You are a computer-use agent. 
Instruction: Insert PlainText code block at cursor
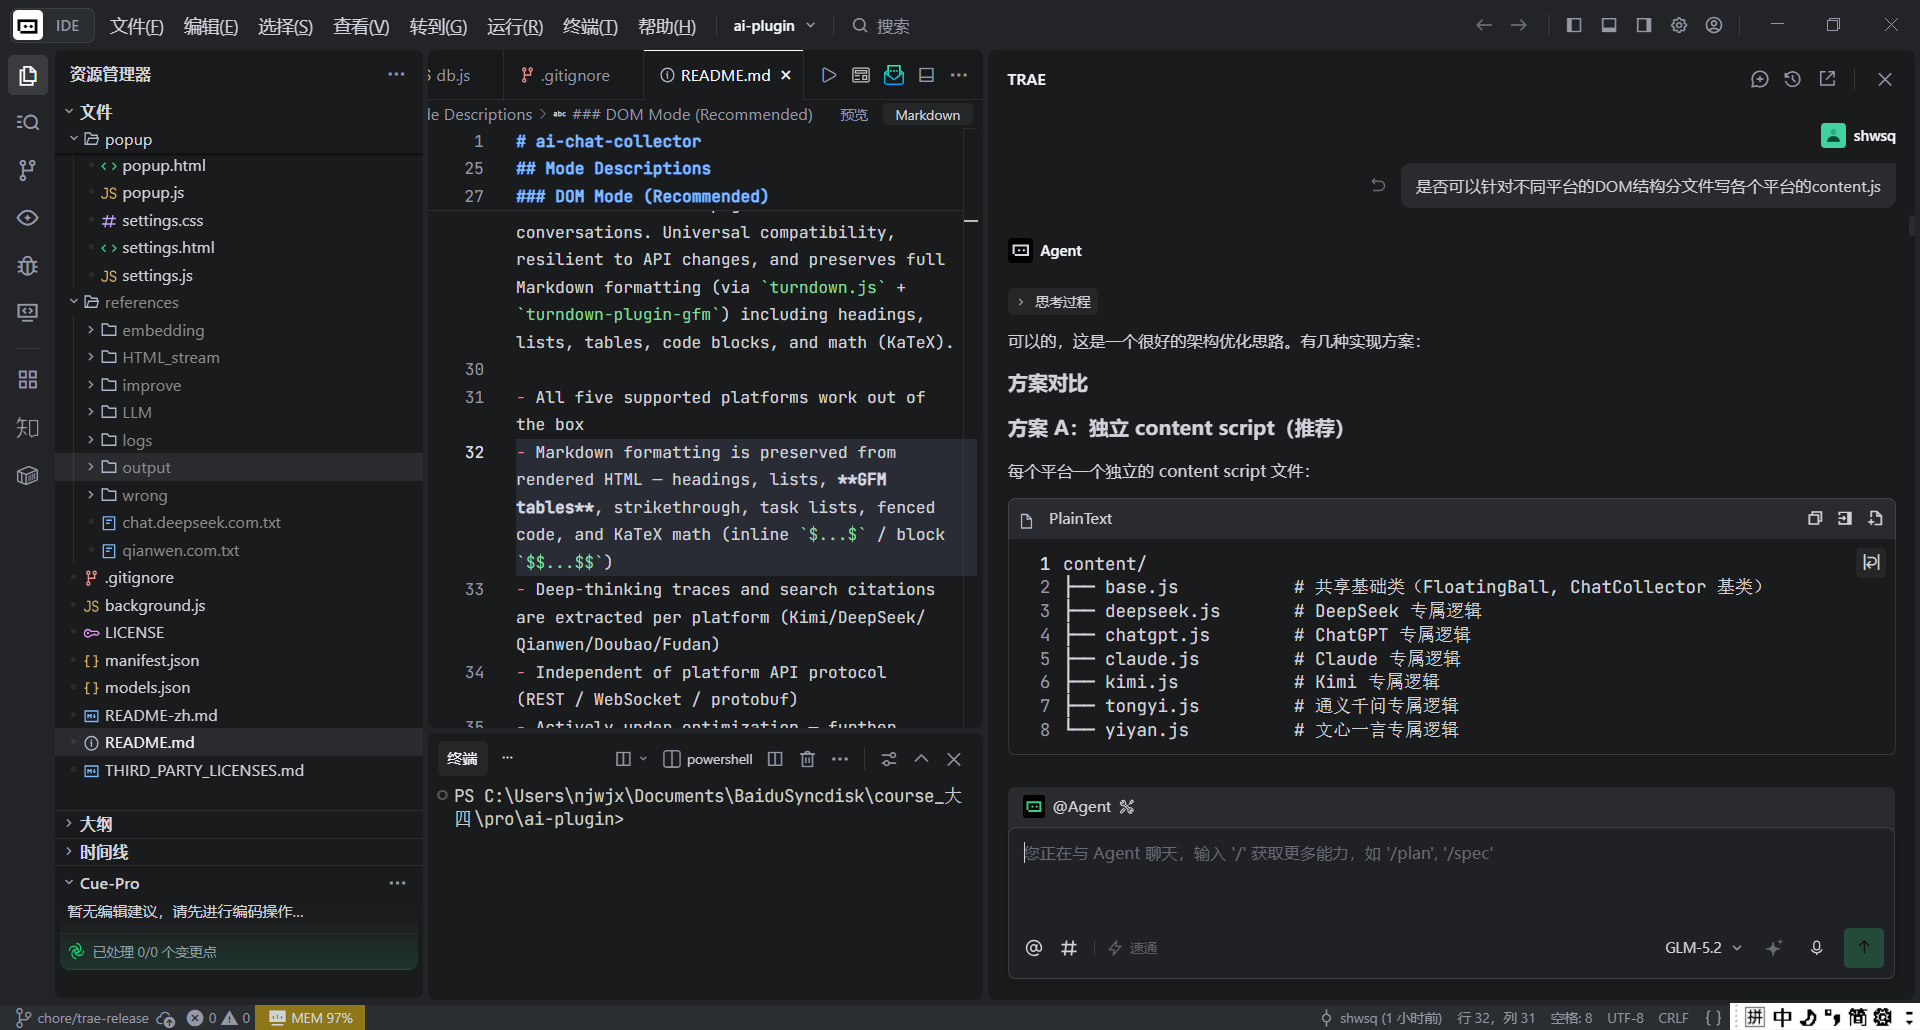(1845, 518)
